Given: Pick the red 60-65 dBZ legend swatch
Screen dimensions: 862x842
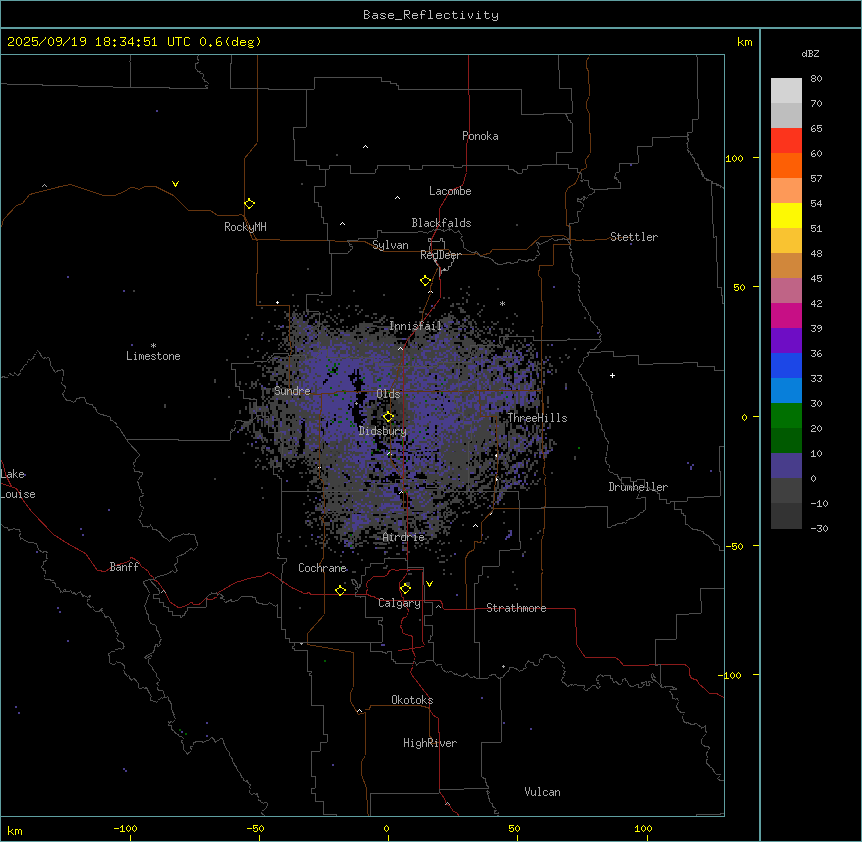Looking at the screenshot, I should (786, 141).
